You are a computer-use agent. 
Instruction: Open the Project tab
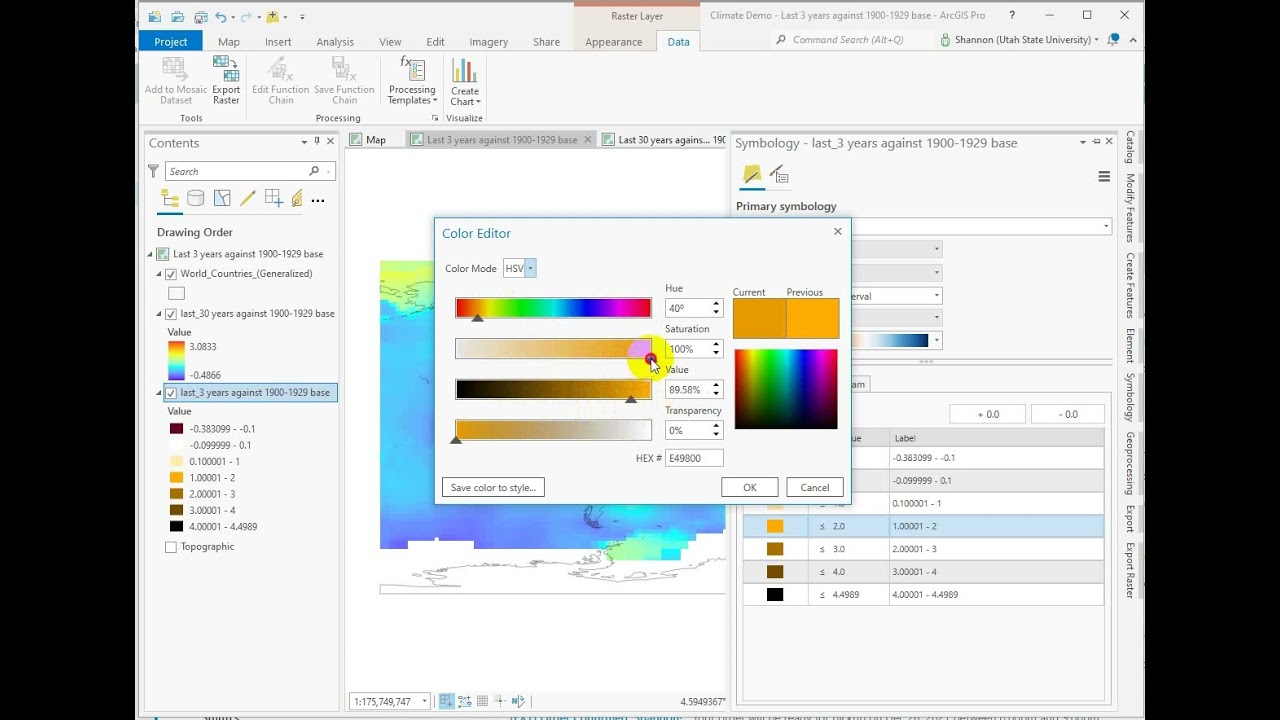point(170,41)
